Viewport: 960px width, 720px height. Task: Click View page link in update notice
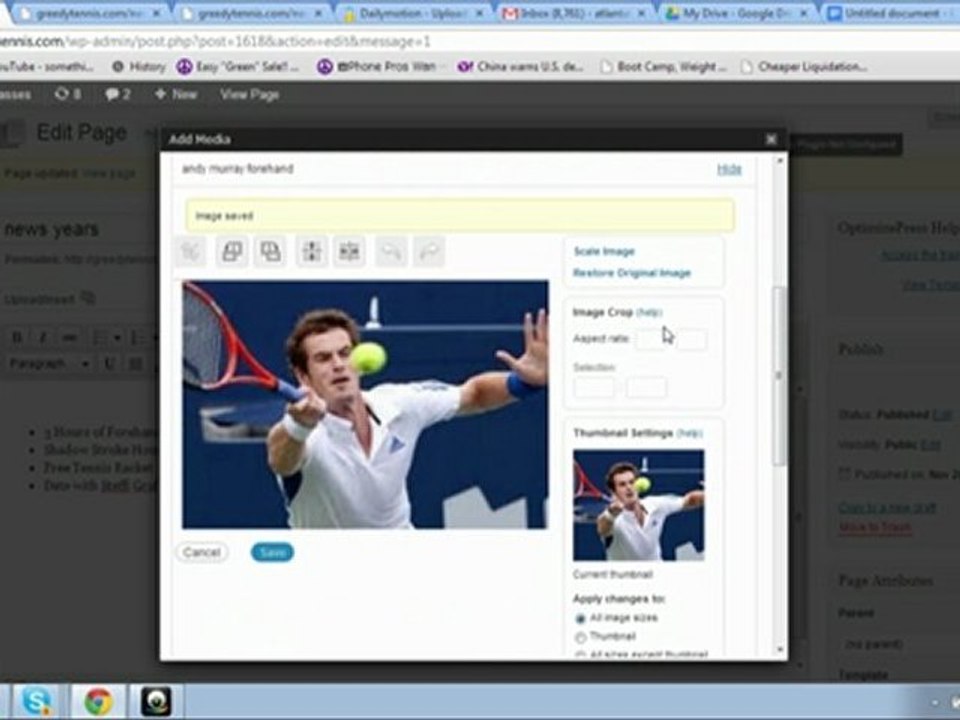[108, 173]
